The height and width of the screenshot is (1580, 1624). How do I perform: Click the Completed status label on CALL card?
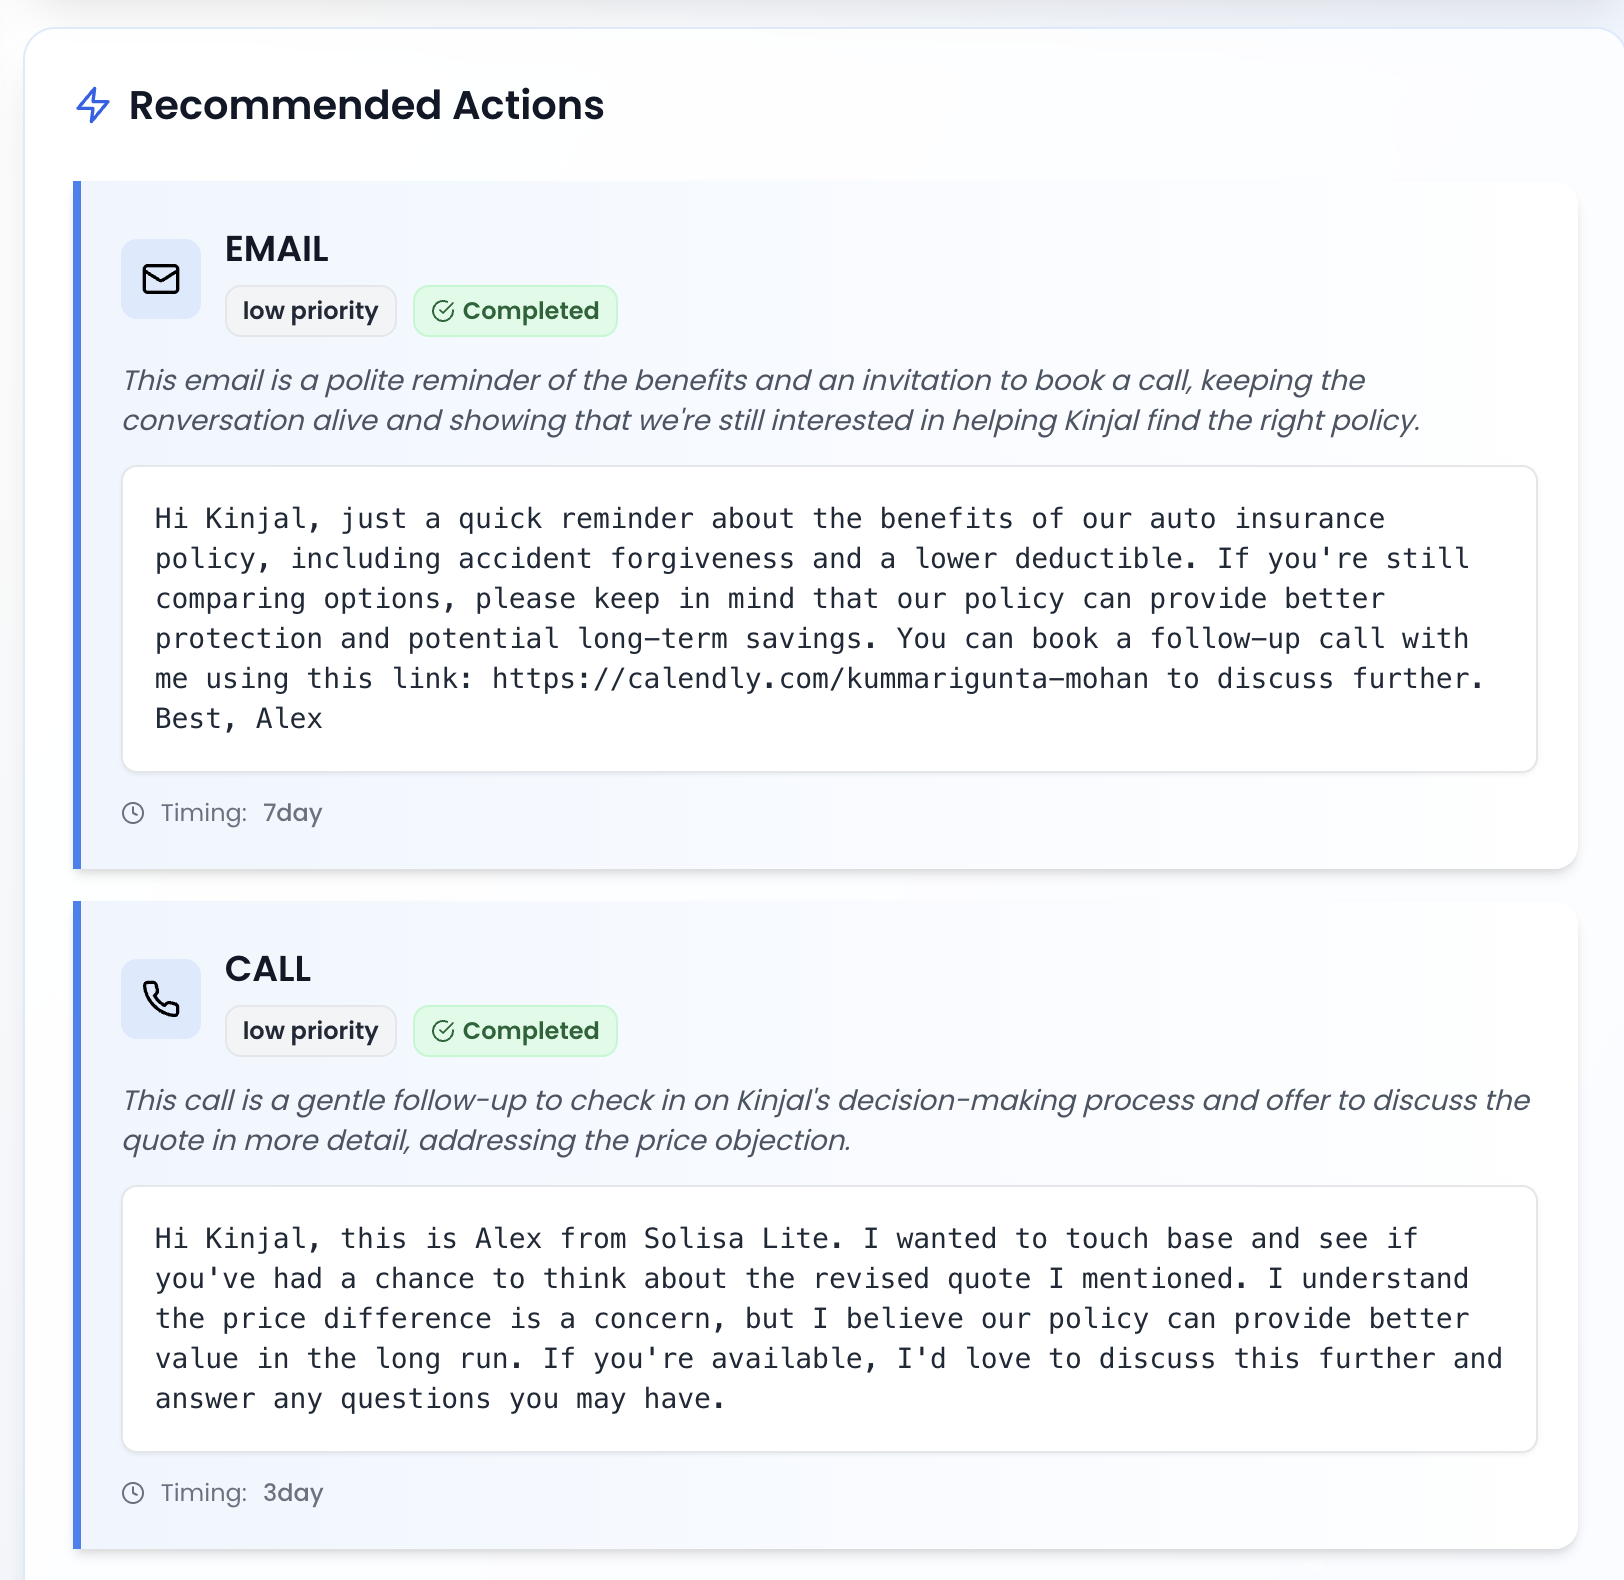click(x=530, y=1031)
